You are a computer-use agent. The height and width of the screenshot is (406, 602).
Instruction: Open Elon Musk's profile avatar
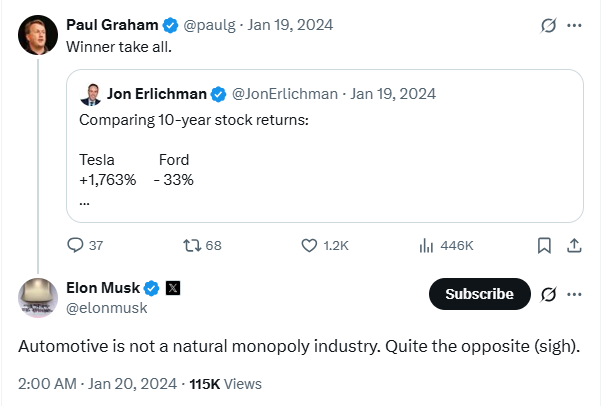click(38, 297)
